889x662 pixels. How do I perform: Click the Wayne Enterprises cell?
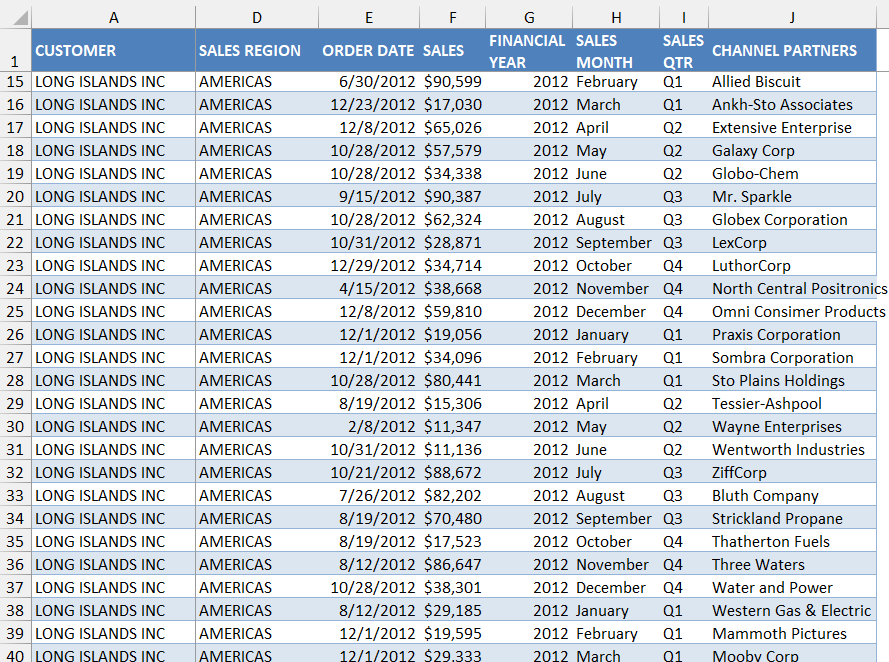792,427
